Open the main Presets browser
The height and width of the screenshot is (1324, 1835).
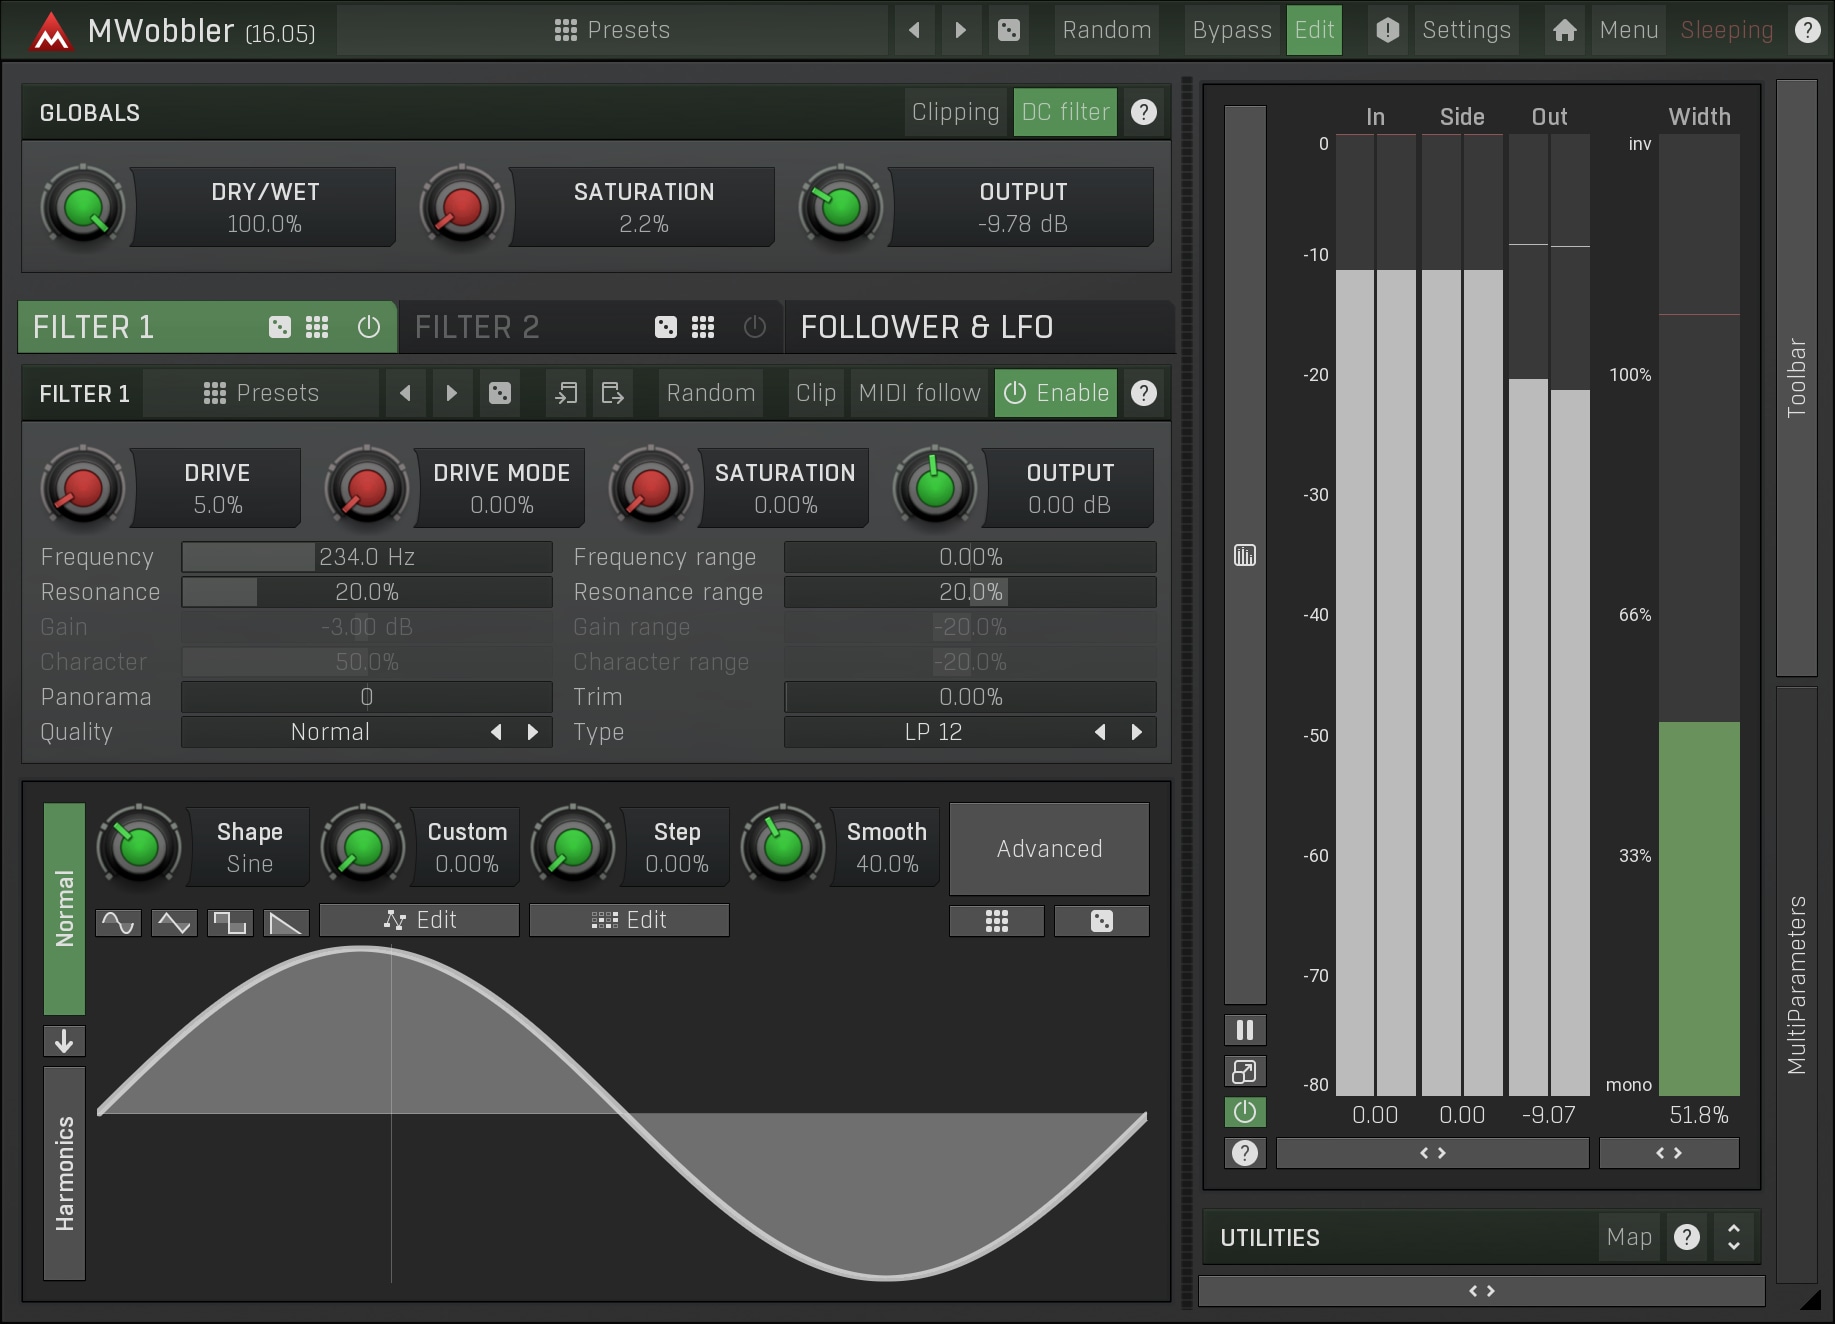point(612,30)
